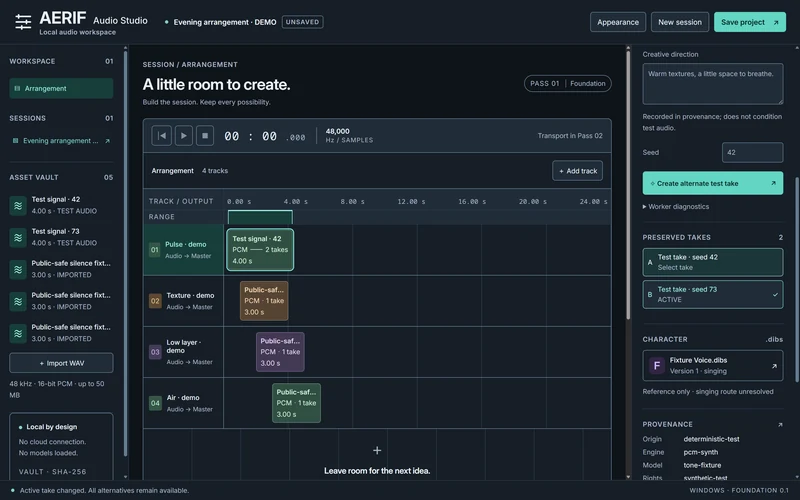This screenshot has width=800, height=500.
Task: Select the purple clip on Low layer · demo track
Action: (x=280, y=352)
